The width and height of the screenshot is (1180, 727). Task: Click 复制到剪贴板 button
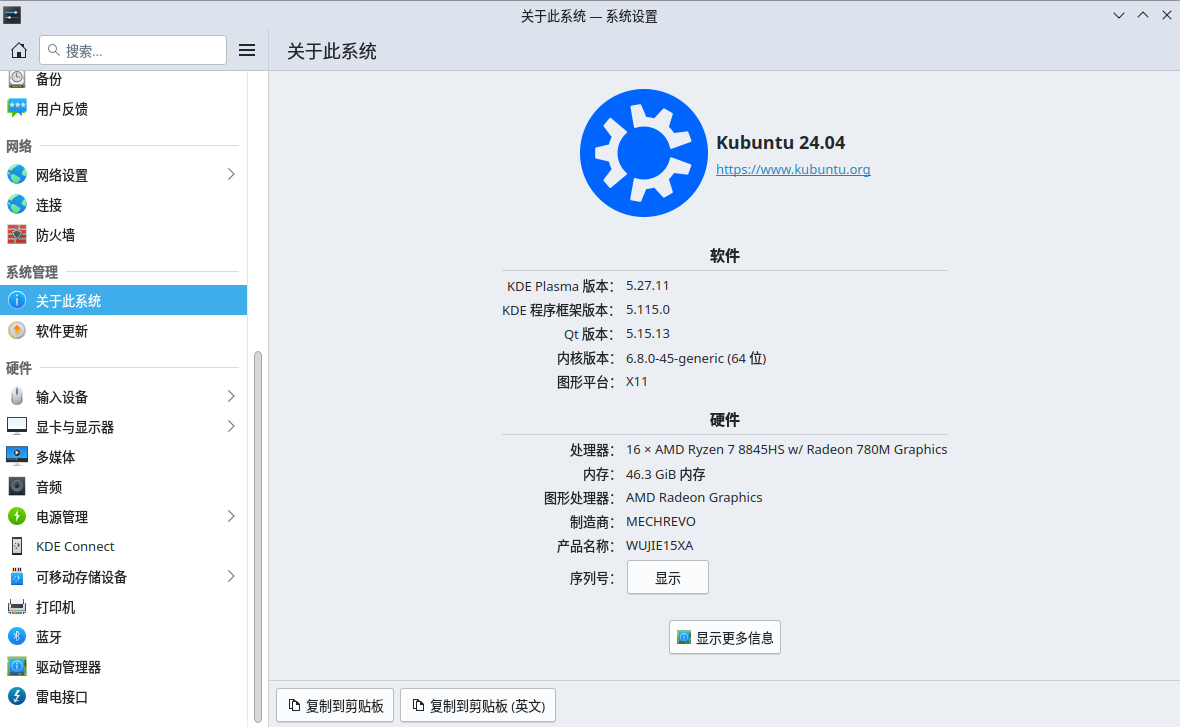click(x=335, y=705)
